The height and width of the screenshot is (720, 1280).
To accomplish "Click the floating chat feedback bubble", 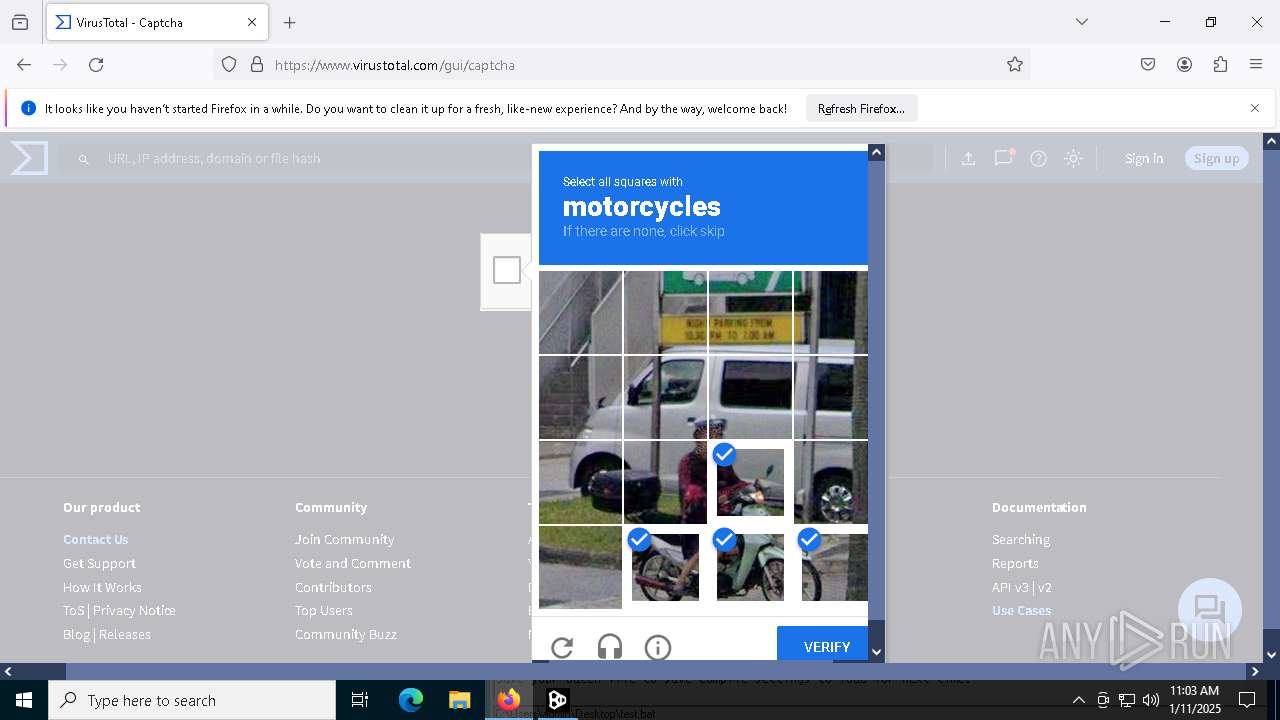I will [1210, 610].
